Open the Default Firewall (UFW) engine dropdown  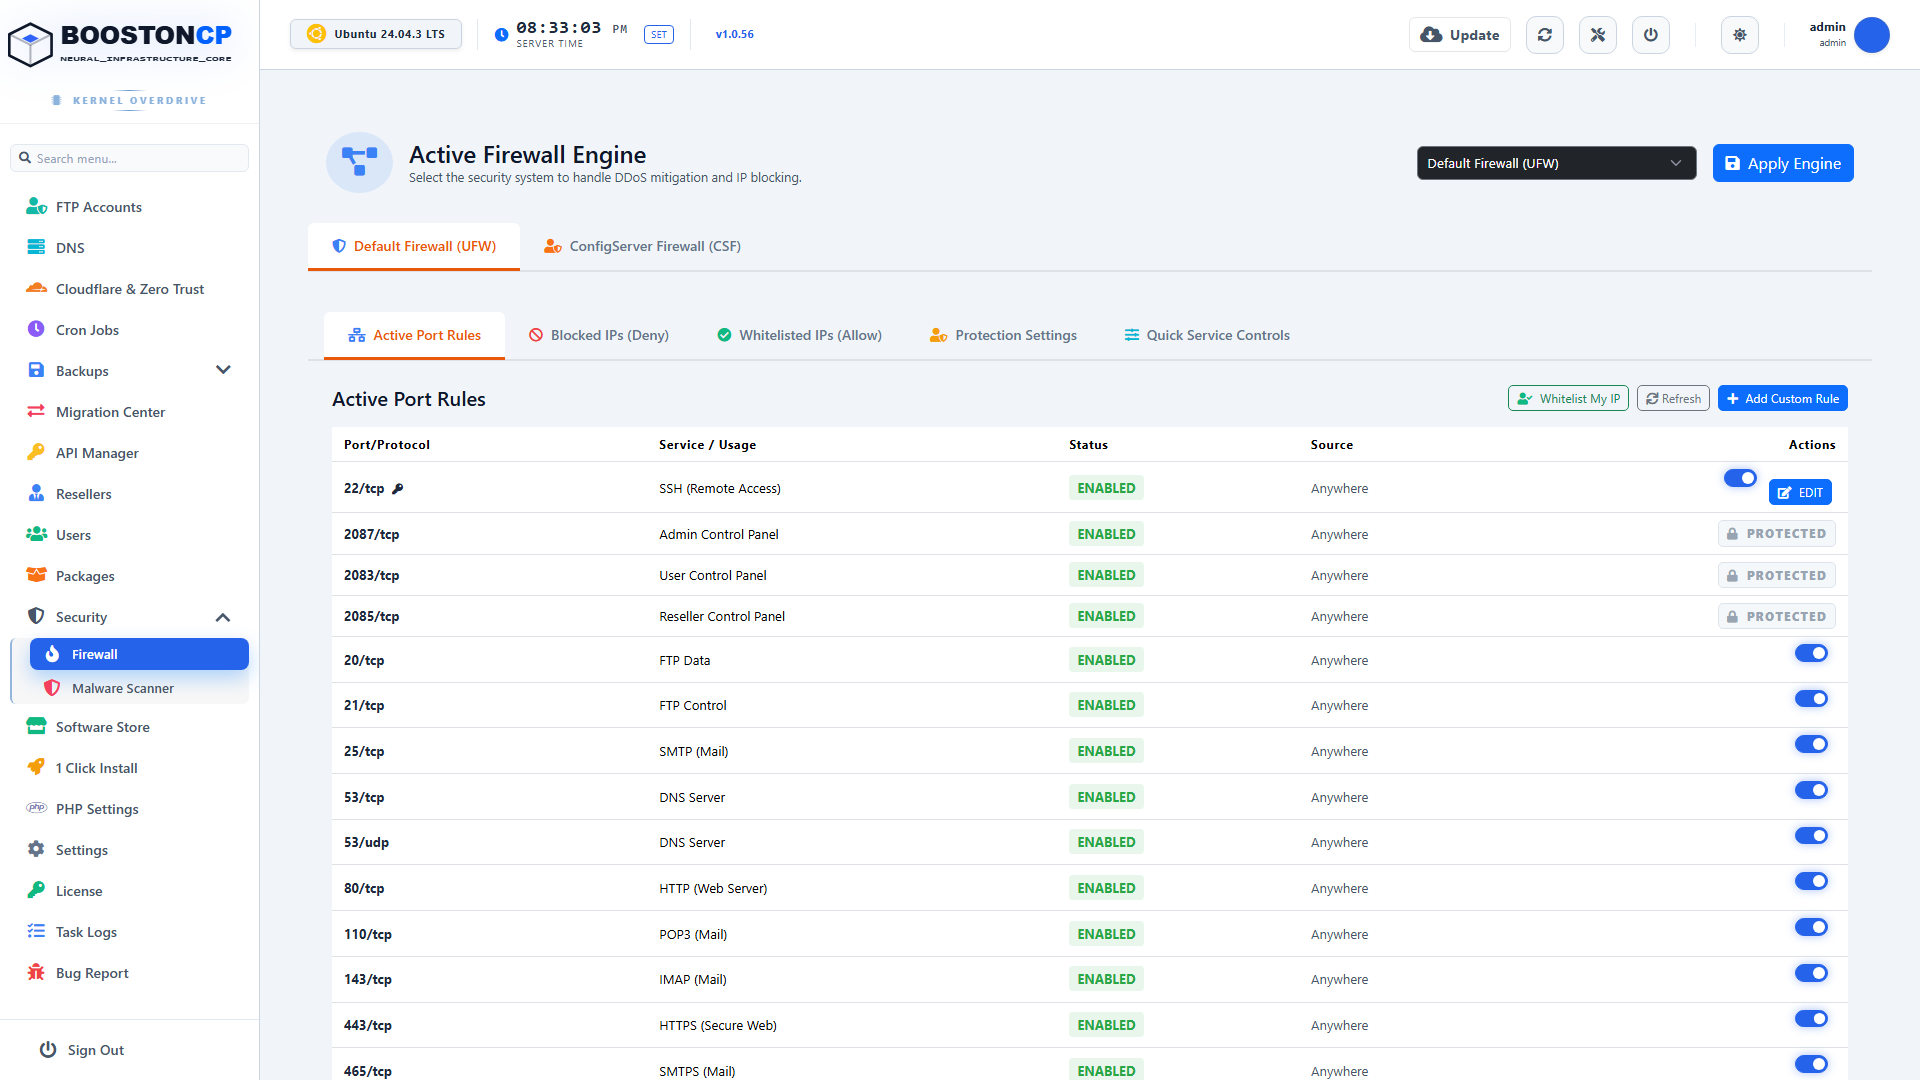pos(1556,163)
